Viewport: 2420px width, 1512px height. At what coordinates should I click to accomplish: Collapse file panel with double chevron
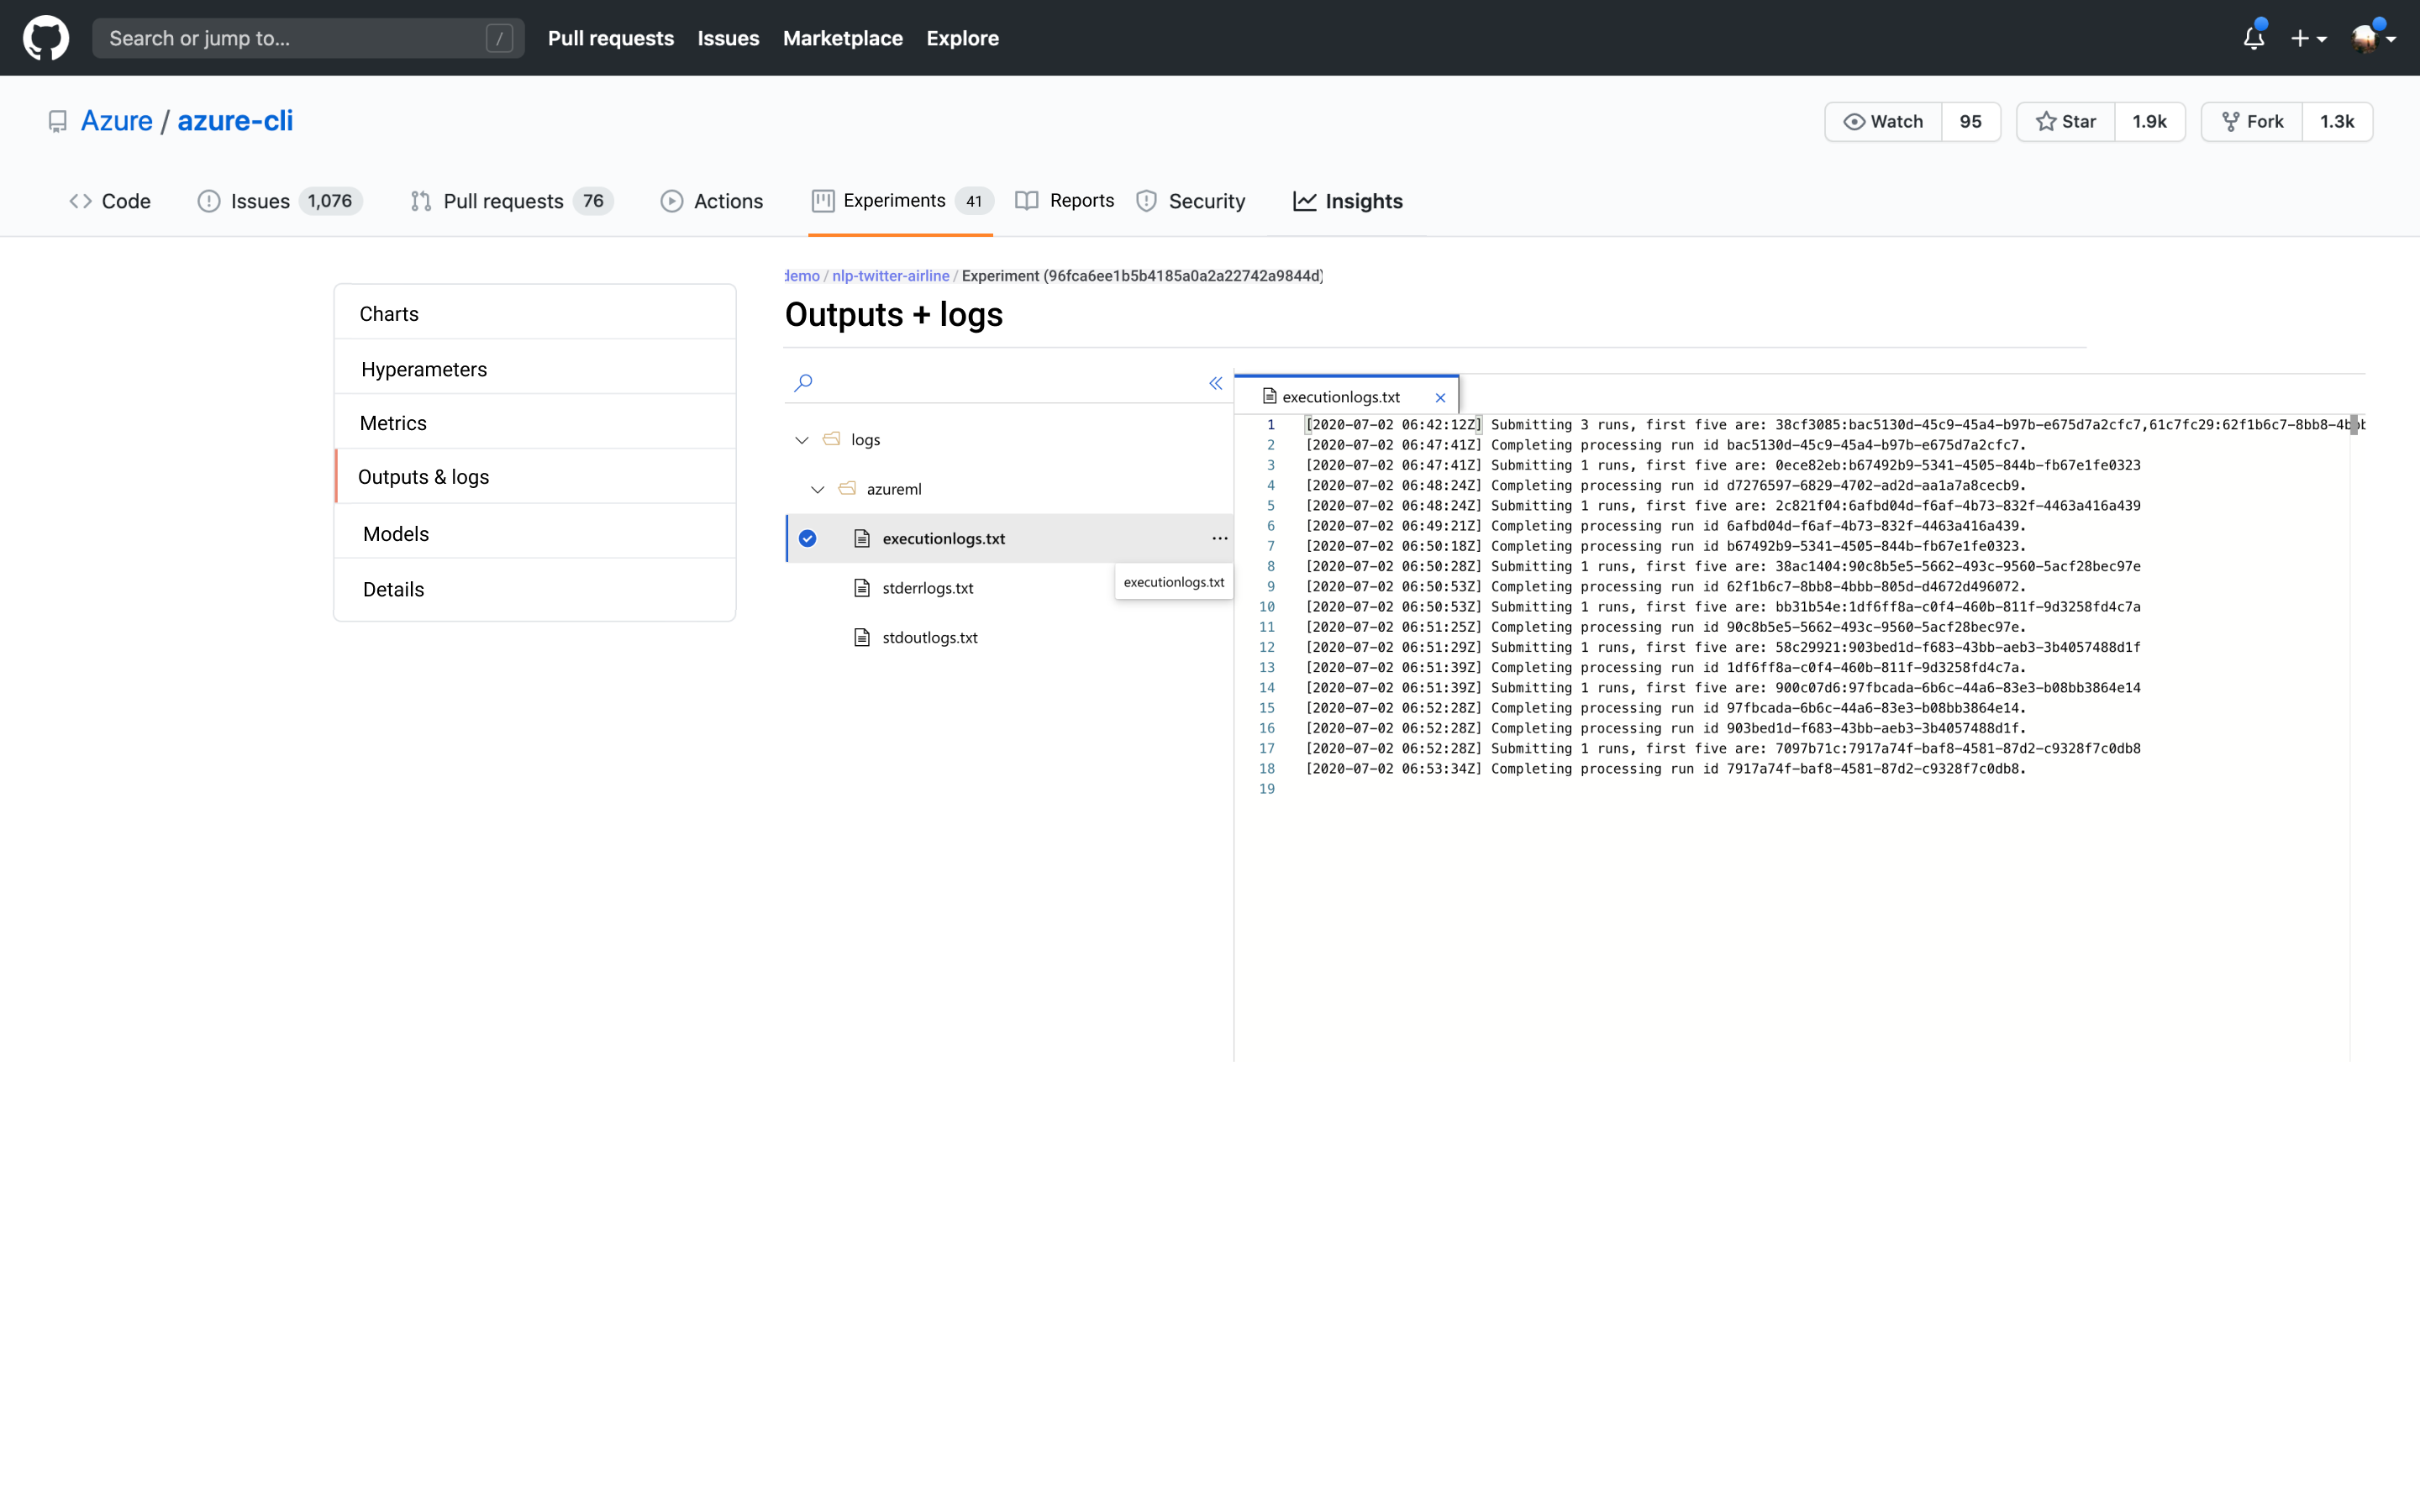point(1215,383)
